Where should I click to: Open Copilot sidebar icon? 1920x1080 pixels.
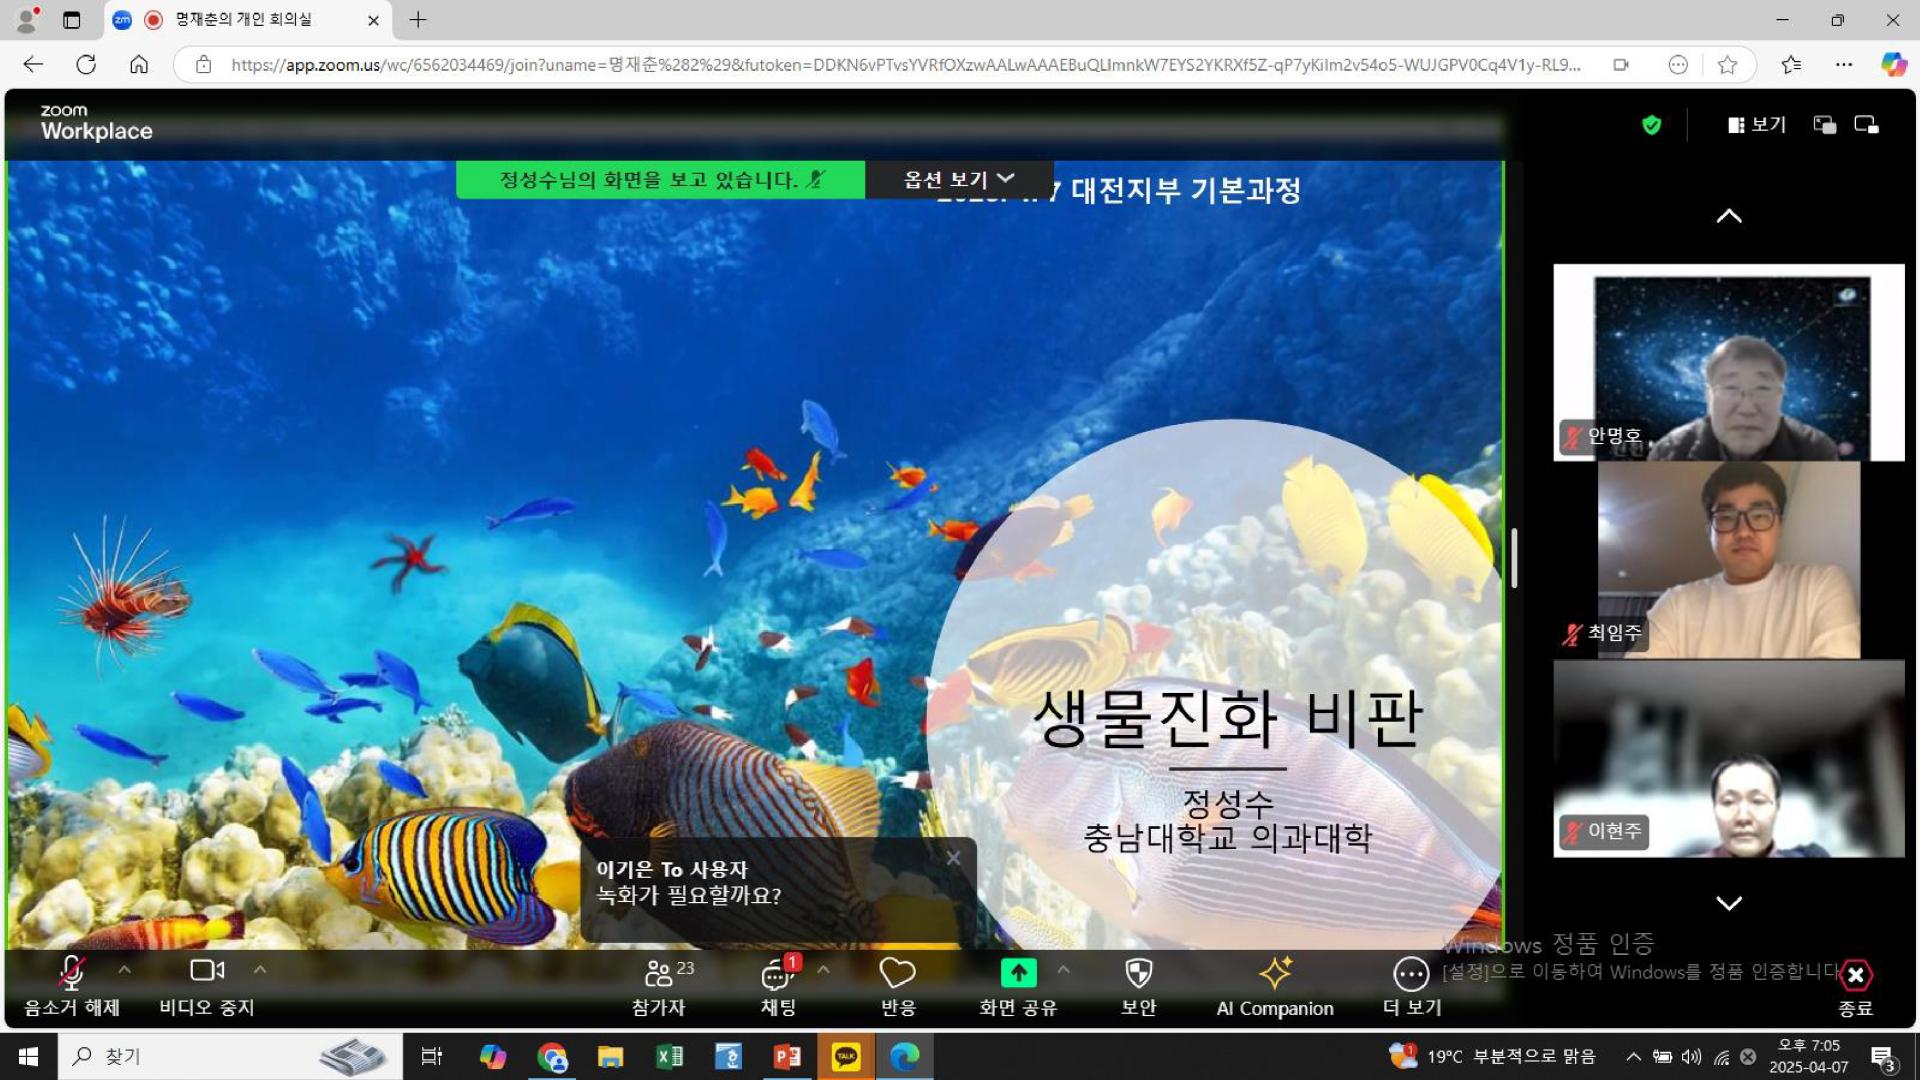pyautogui.click(x=1893, y=65)
